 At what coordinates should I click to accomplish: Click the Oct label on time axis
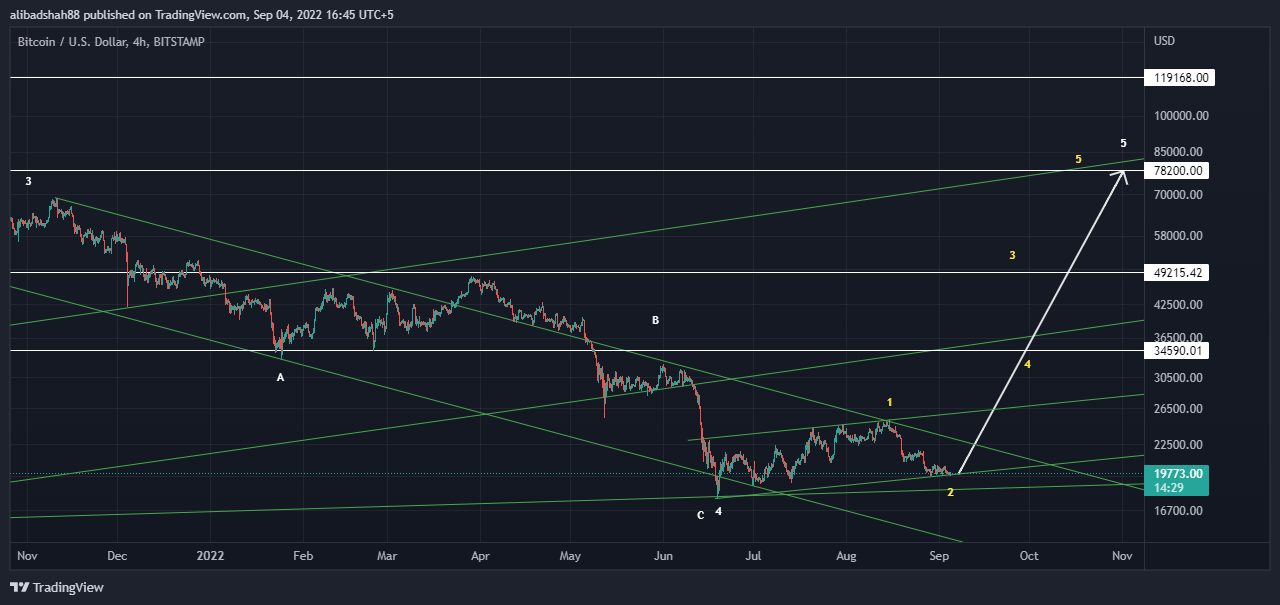point(1029,555)
